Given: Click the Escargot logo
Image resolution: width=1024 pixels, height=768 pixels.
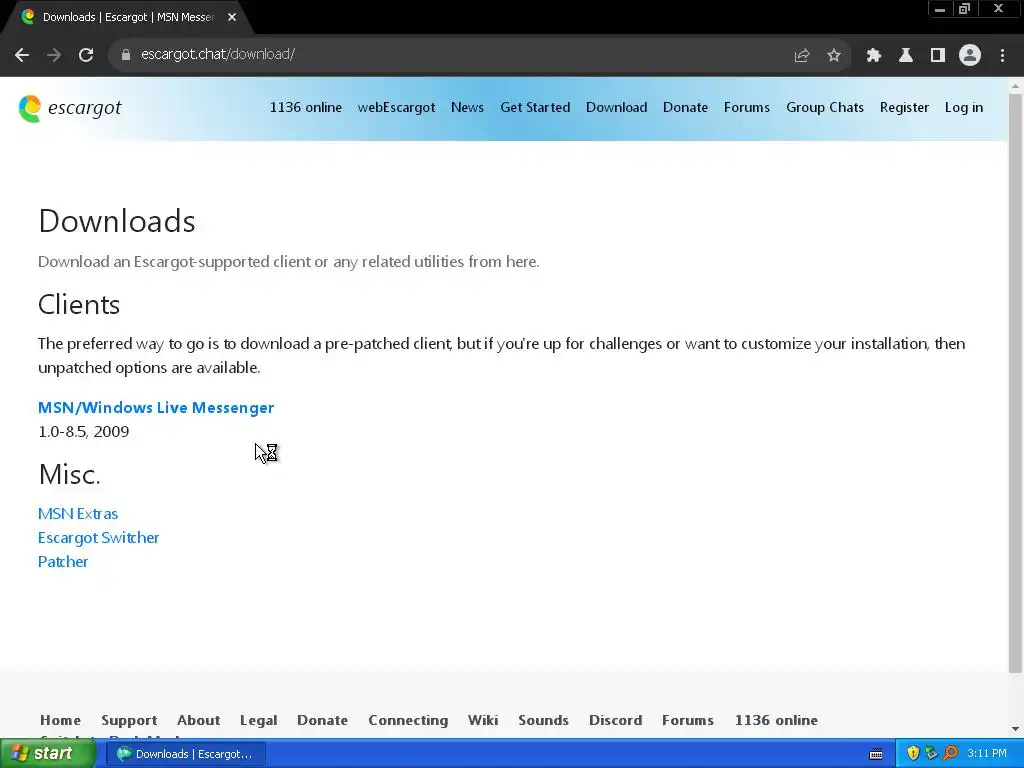Looking at the screenshot, I should [70, 108].
